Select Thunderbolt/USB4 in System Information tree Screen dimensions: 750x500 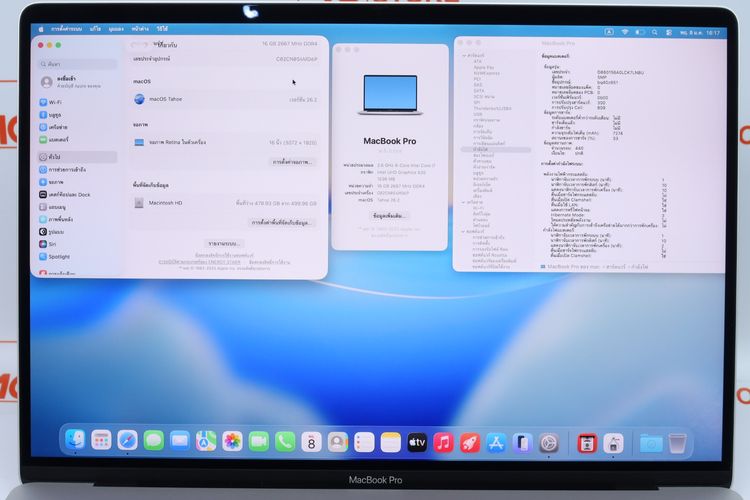pos(492,108)
